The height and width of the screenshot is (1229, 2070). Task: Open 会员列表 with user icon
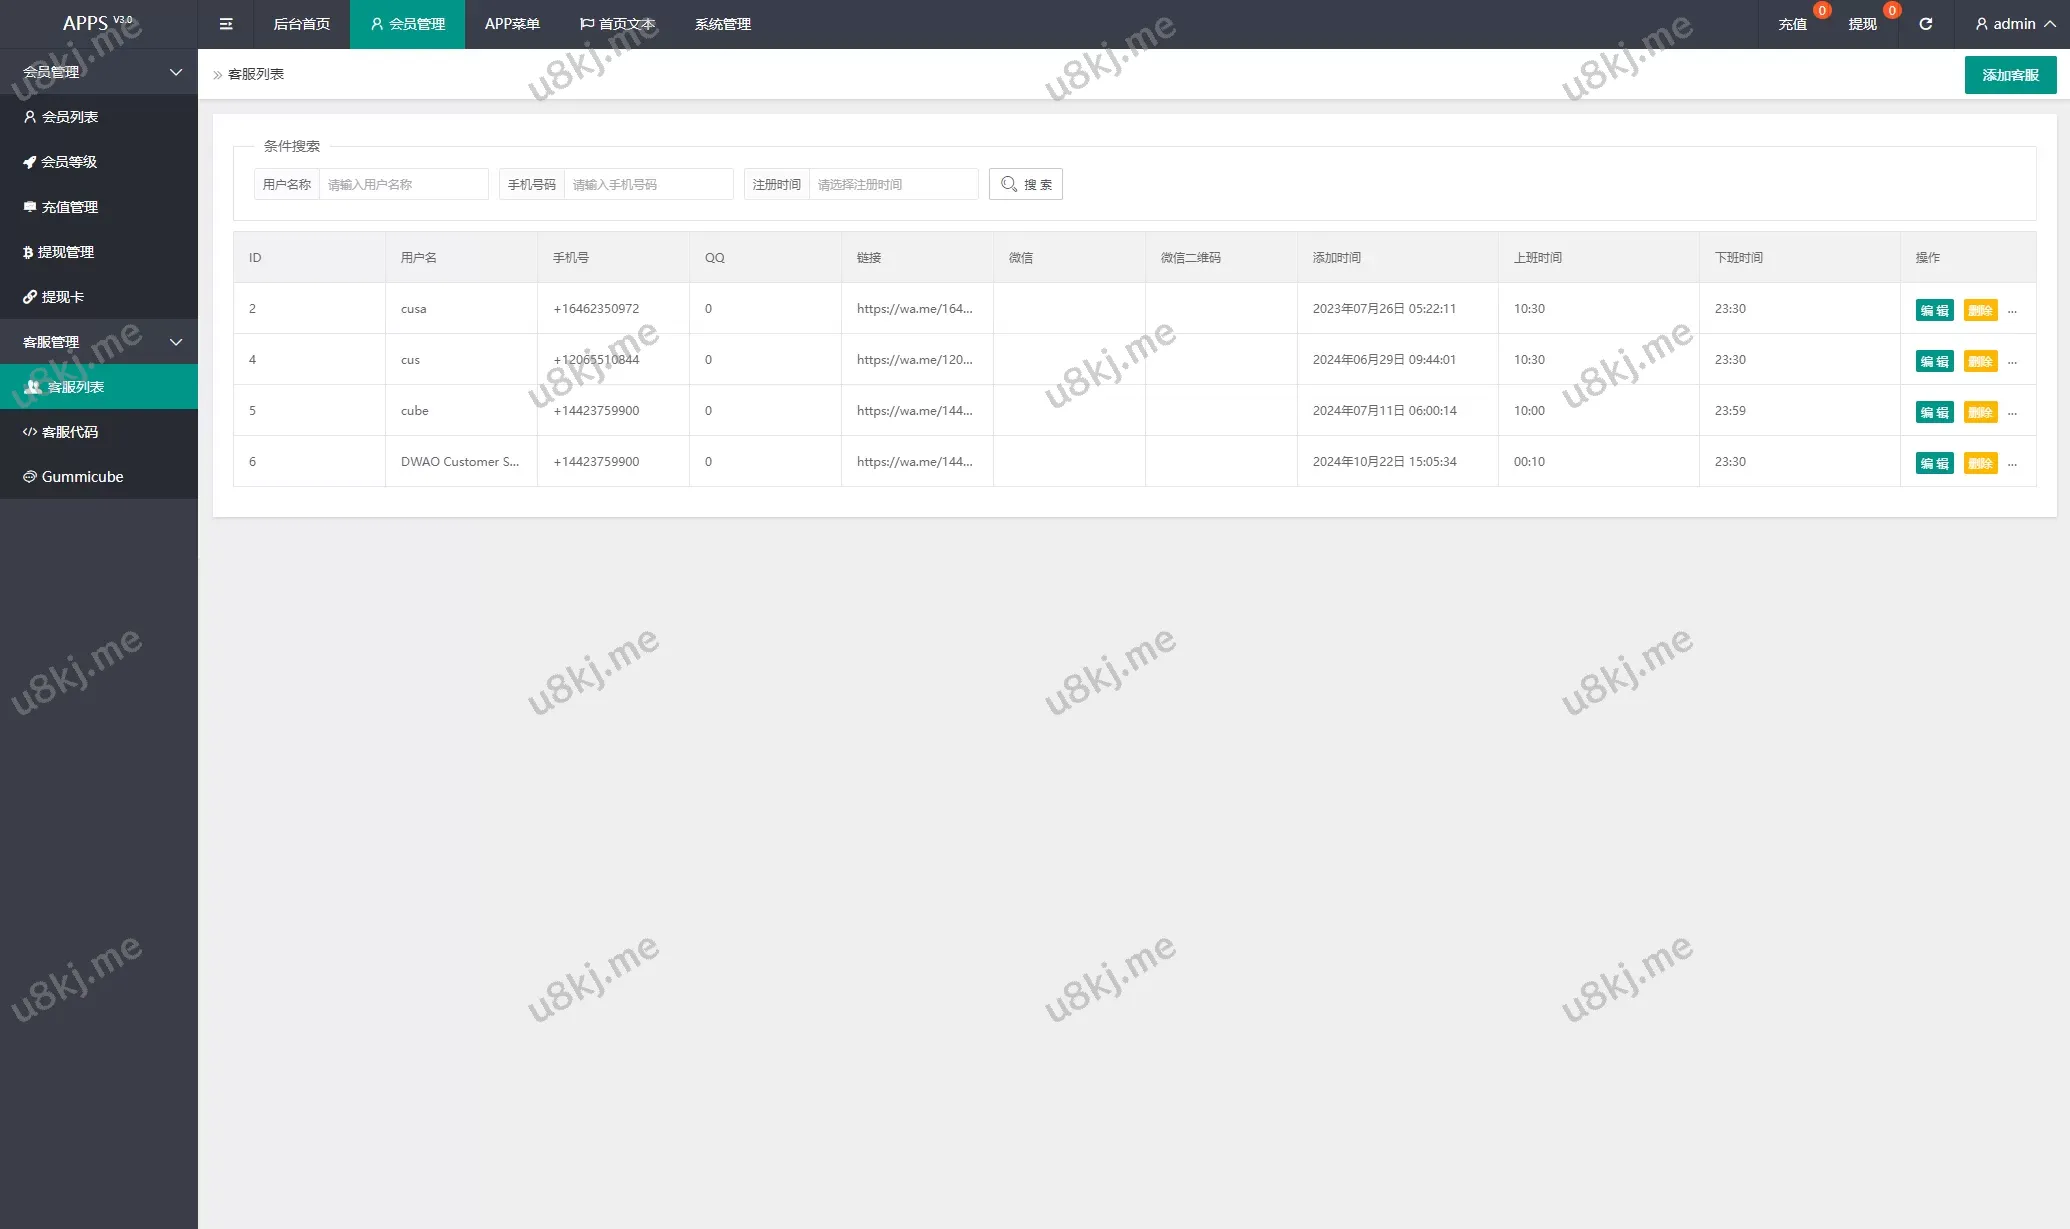pyautogui.click(x=70, y=117)
